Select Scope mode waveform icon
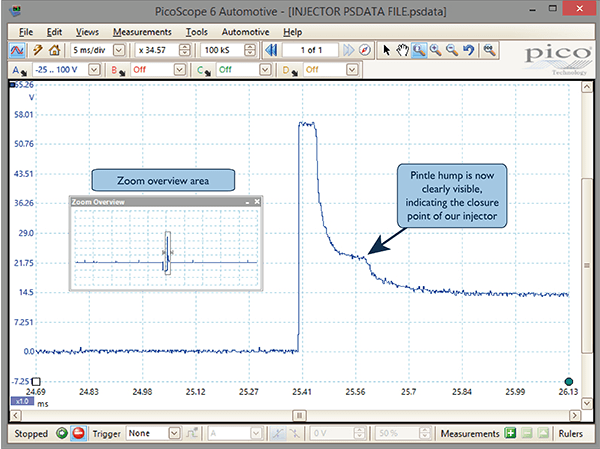This screenshot has height=449, width=600. tap(17, 50)
